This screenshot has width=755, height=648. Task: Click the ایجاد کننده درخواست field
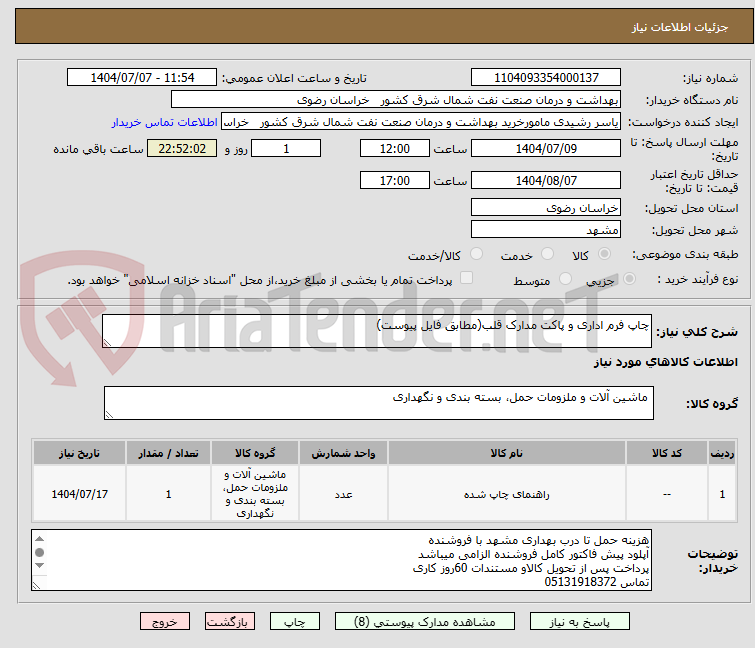click(x=420, y=122)
